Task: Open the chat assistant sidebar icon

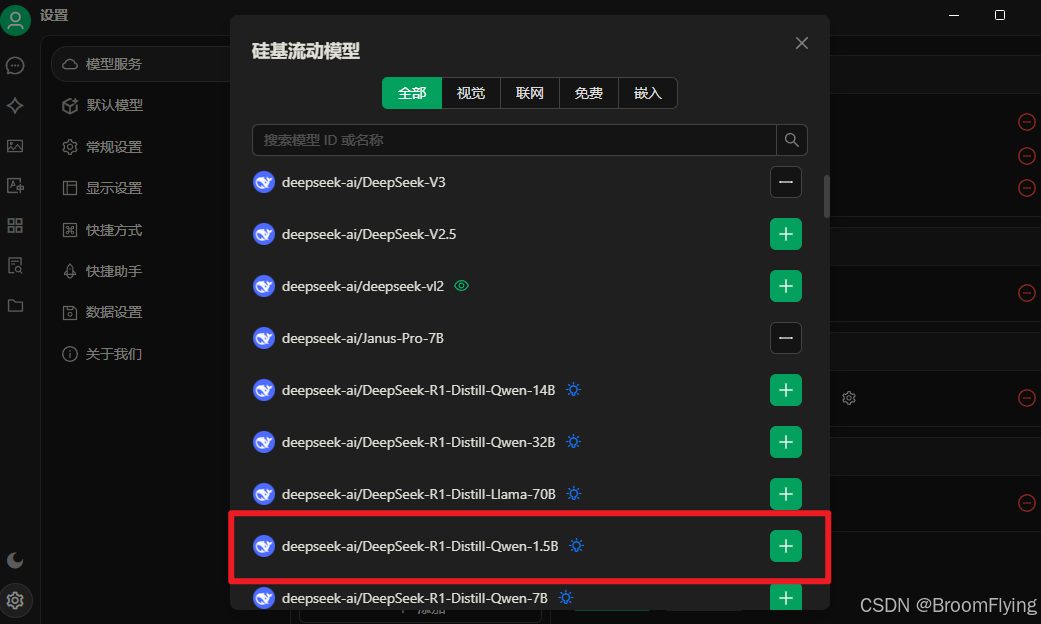Action: point(15,66)
